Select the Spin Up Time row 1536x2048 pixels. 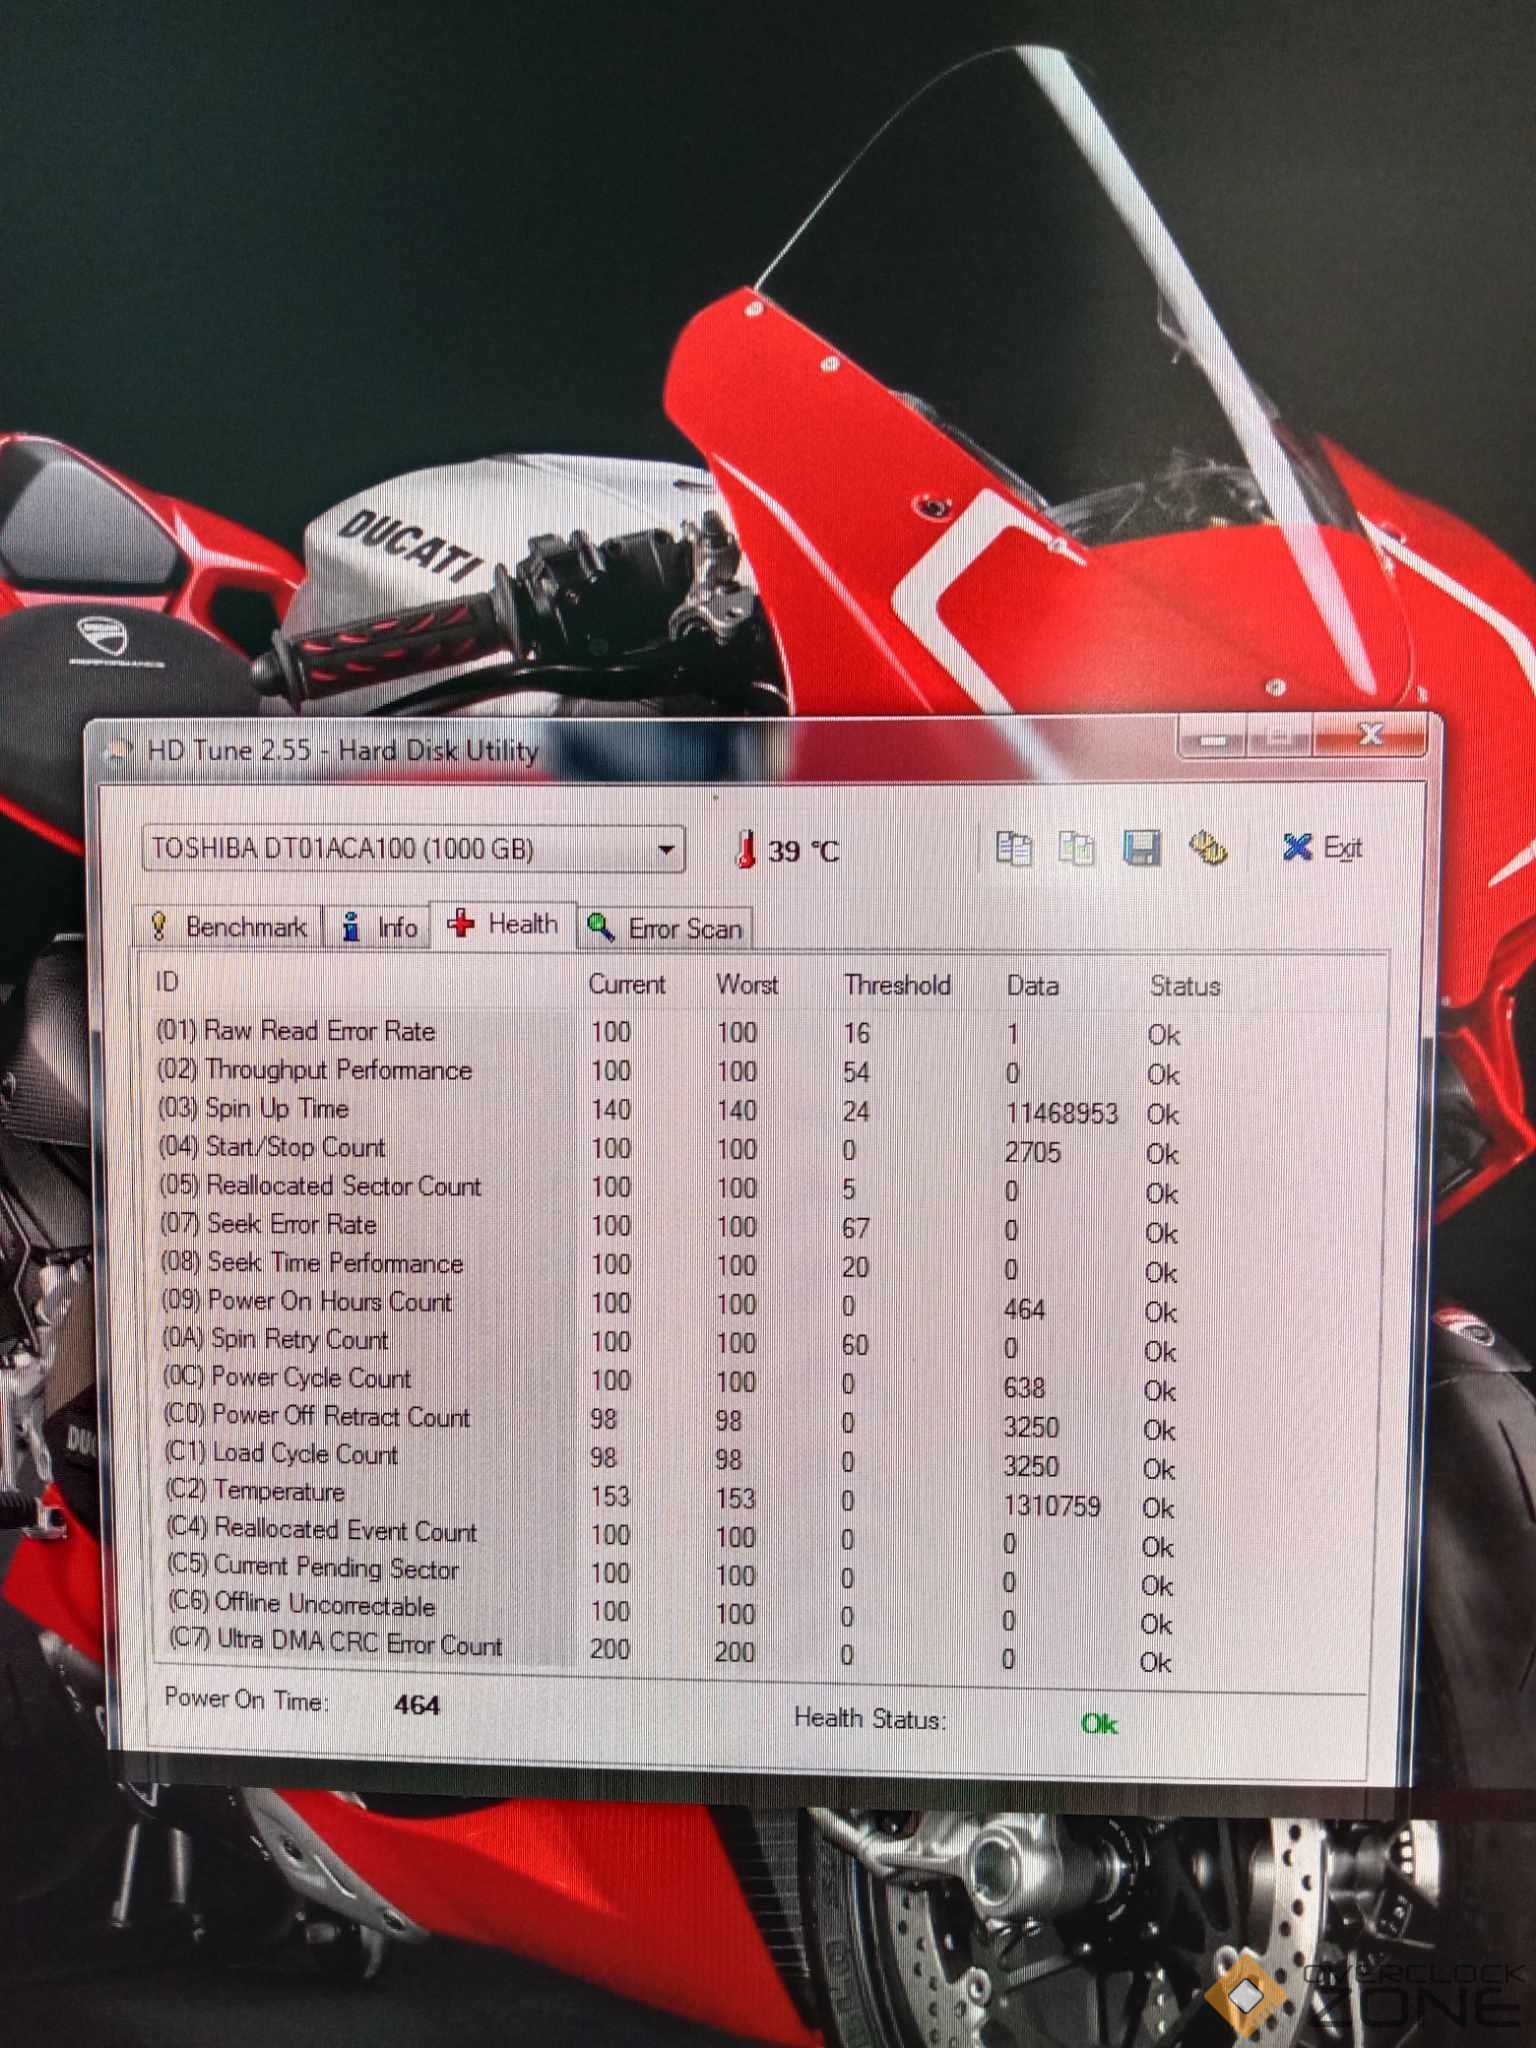668,1110
